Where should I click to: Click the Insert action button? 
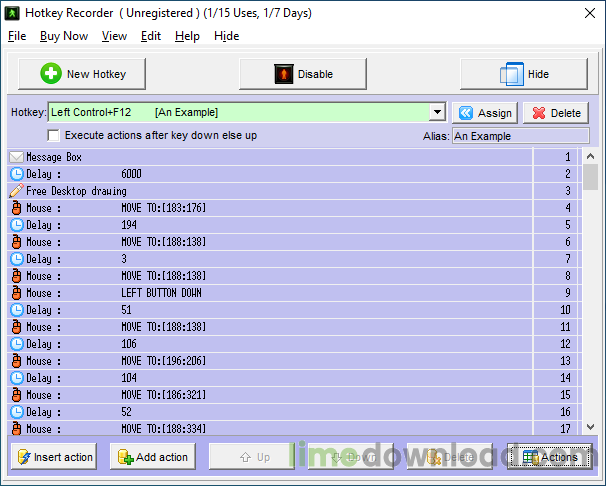(53, 457)
